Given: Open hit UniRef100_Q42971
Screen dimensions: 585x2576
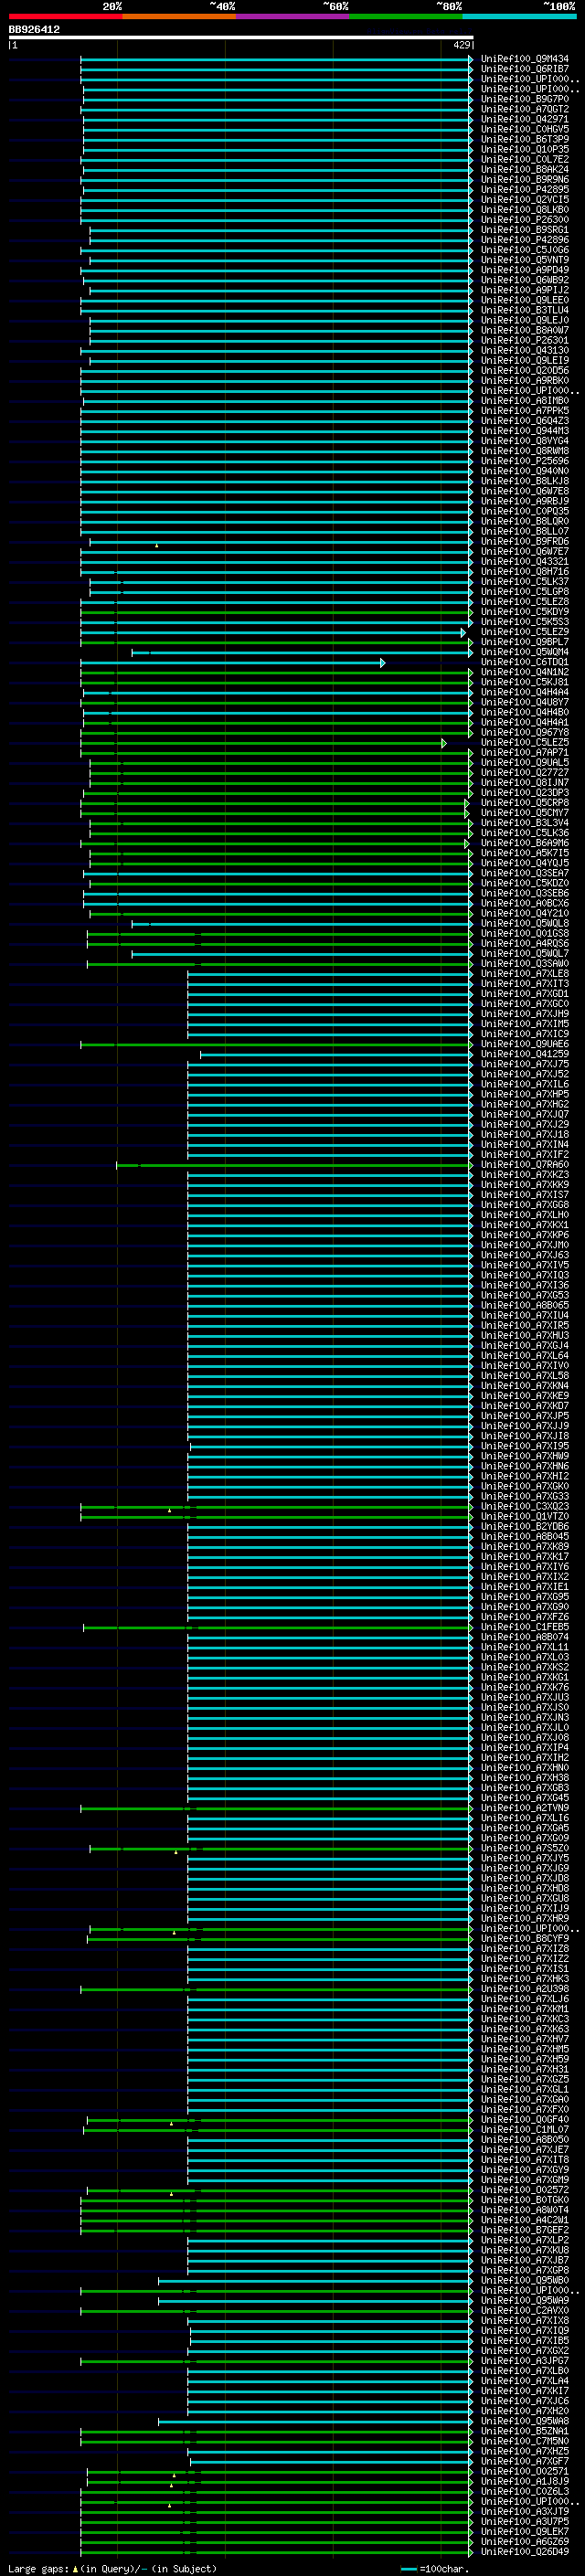Looking at the screenshot, I should 525,120.
